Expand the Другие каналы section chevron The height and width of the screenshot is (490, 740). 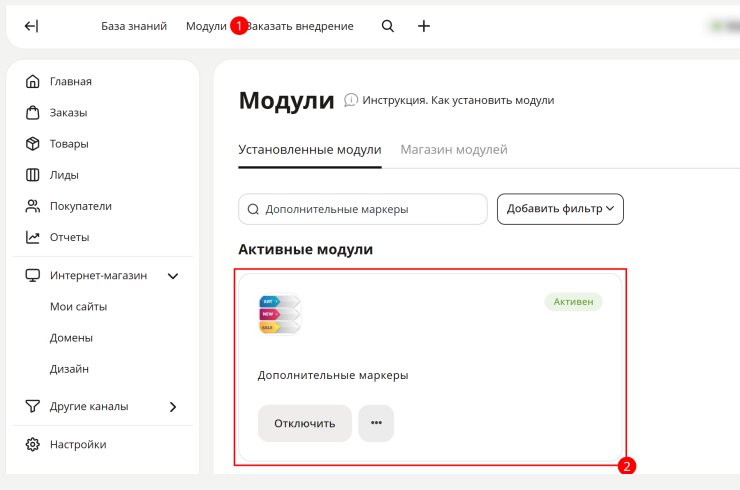tap(173, 406)
